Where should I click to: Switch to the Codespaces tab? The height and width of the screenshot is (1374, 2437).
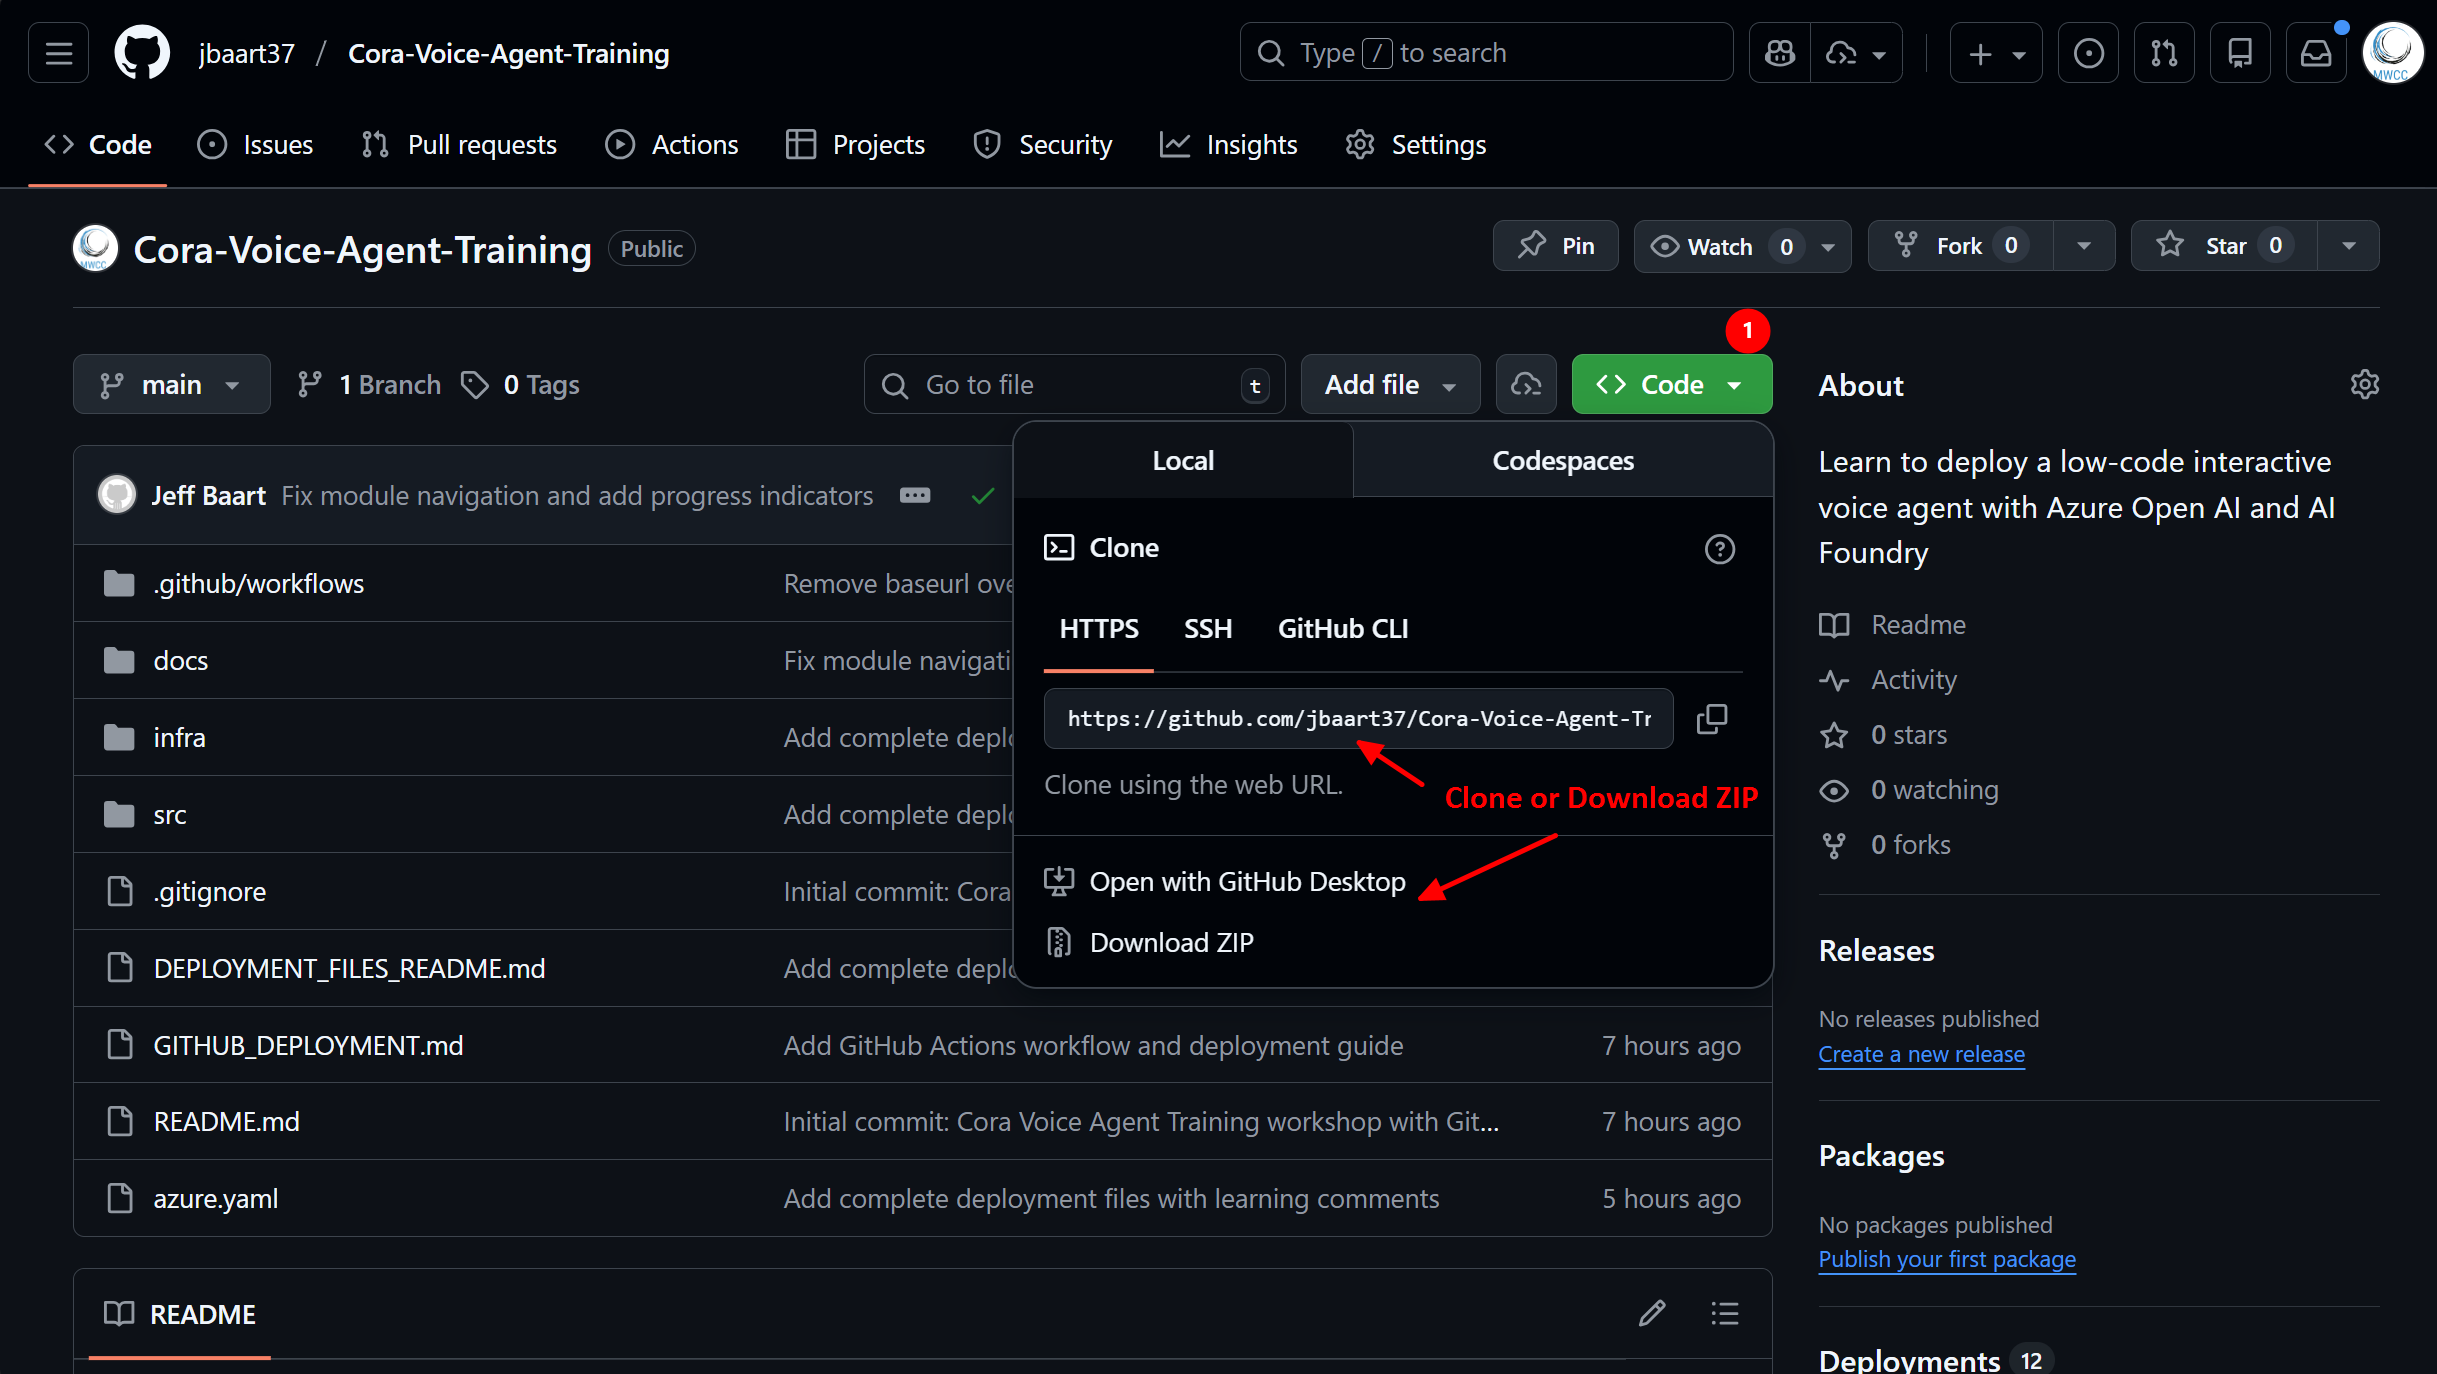tap(1562, 460)
